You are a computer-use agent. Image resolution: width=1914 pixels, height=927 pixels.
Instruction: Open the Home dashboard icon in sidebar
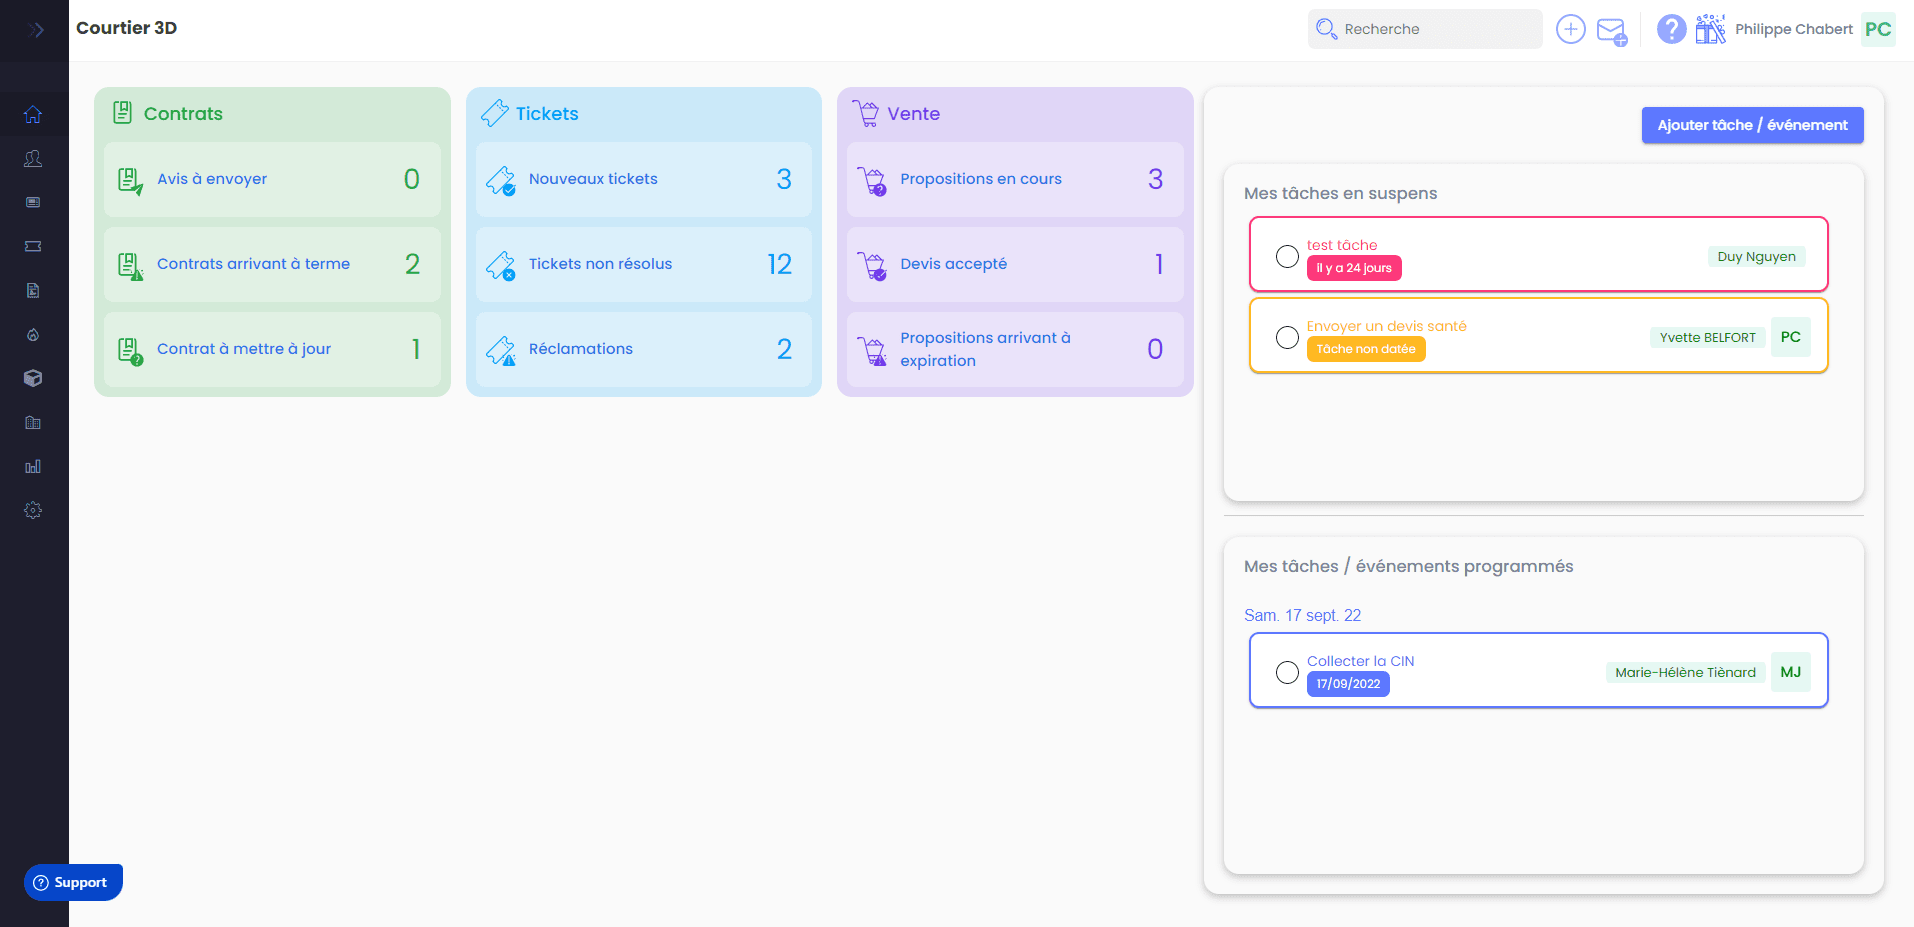coord(33,115)
